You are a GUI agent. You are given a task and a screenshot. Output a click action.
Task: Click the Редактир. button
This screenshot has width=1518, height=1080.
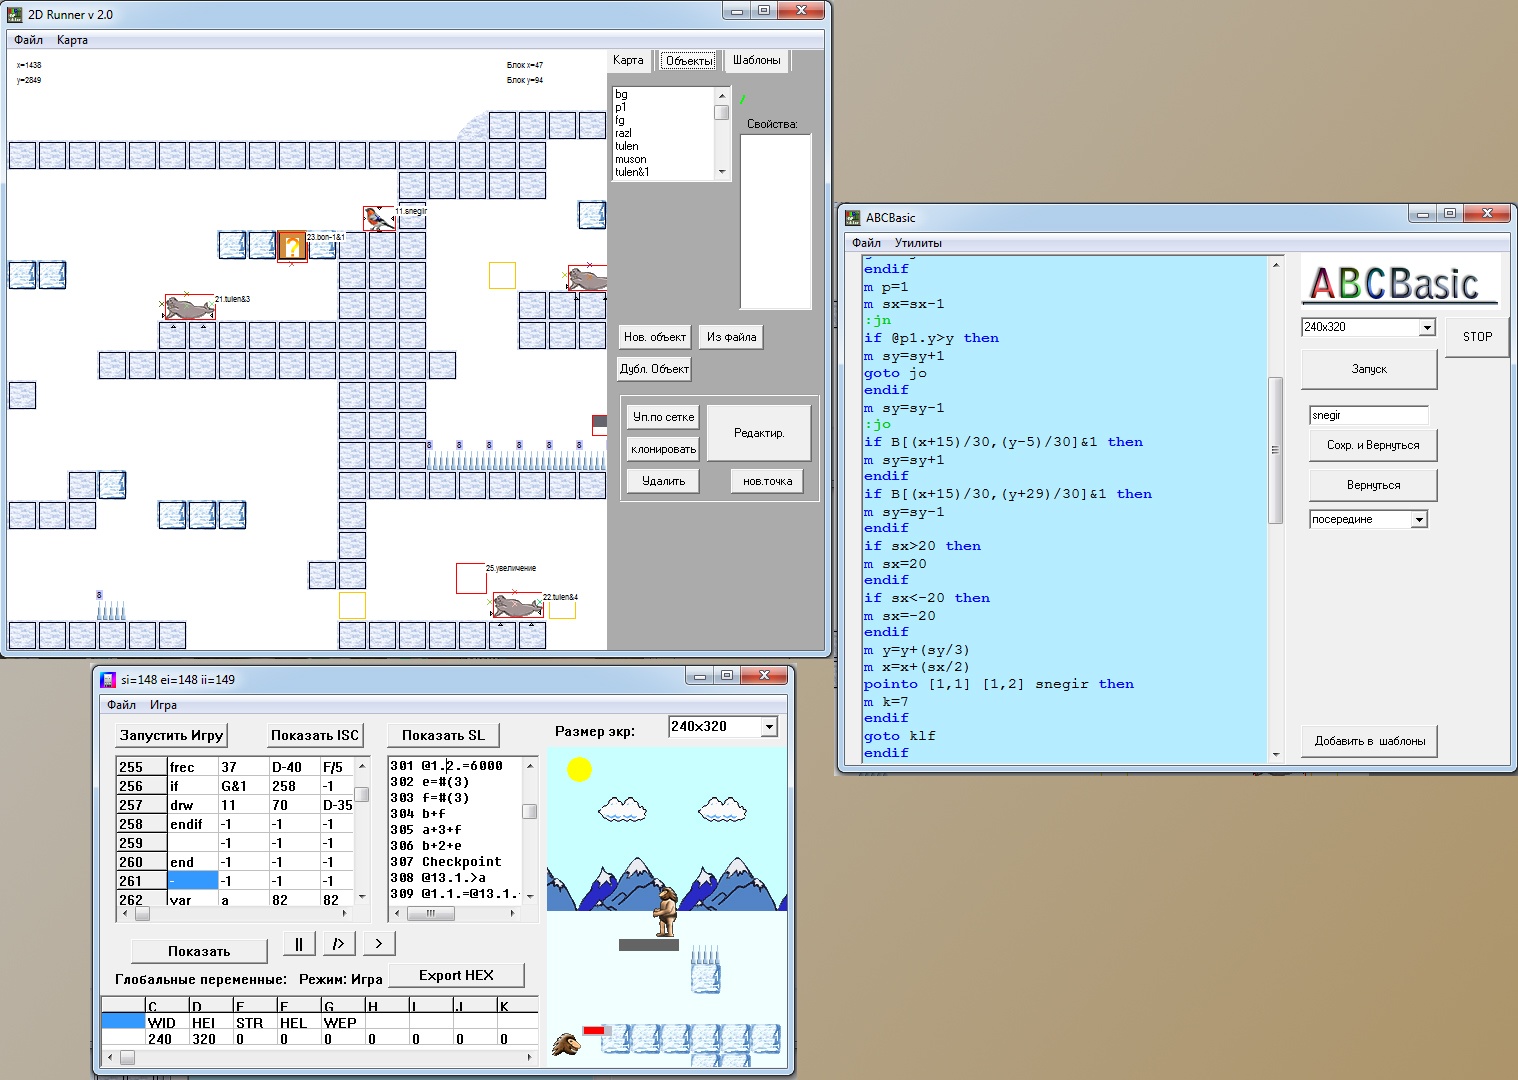(x=759, y=433)
